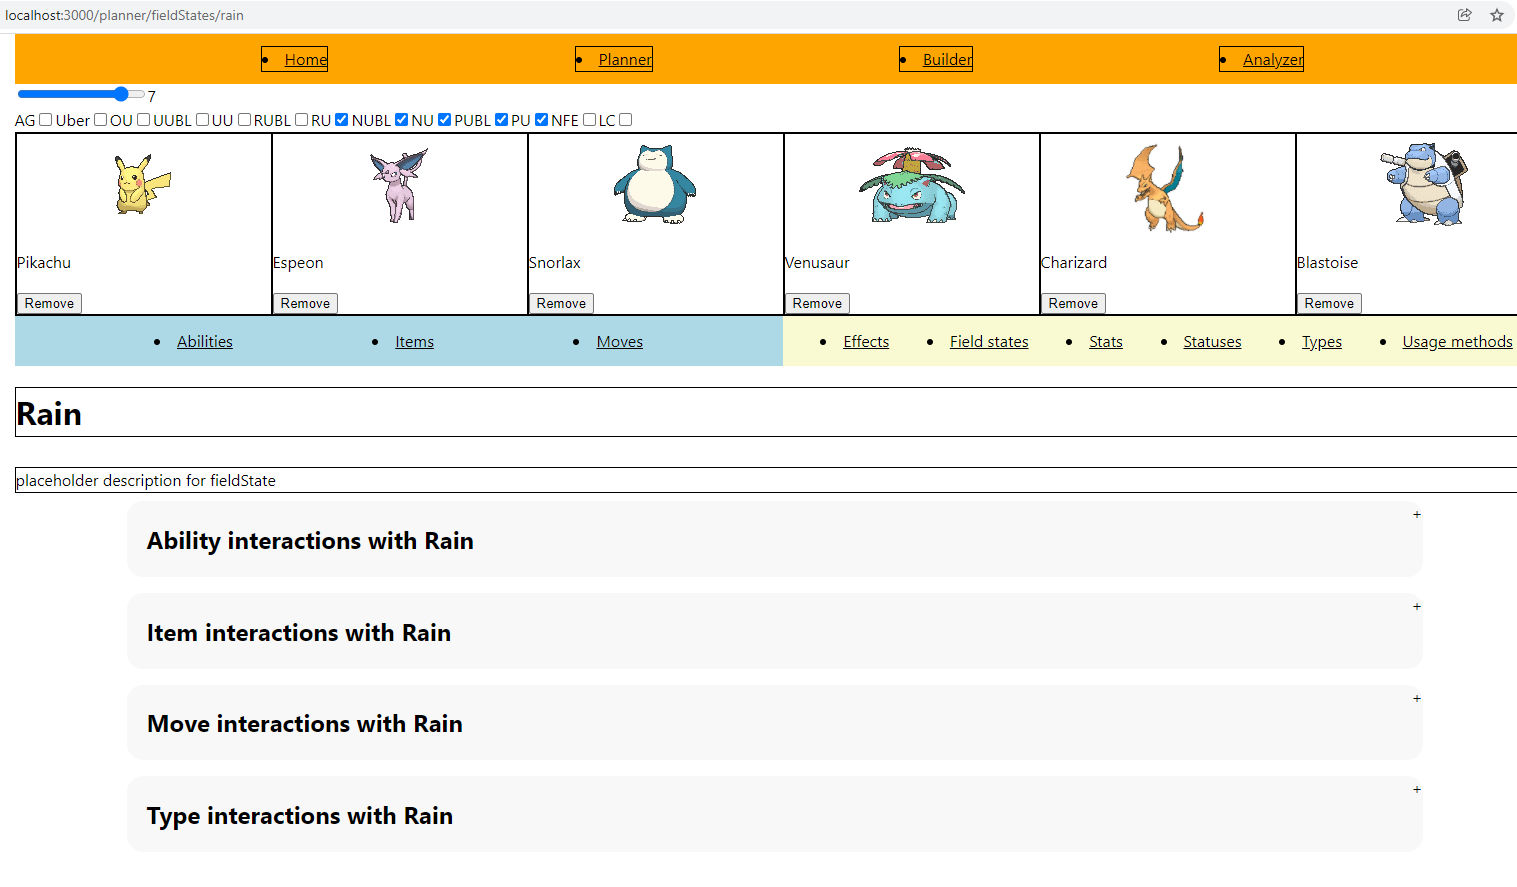Open the Abilities section
This screenshot has width=1517, height=887.
[205, 342]
